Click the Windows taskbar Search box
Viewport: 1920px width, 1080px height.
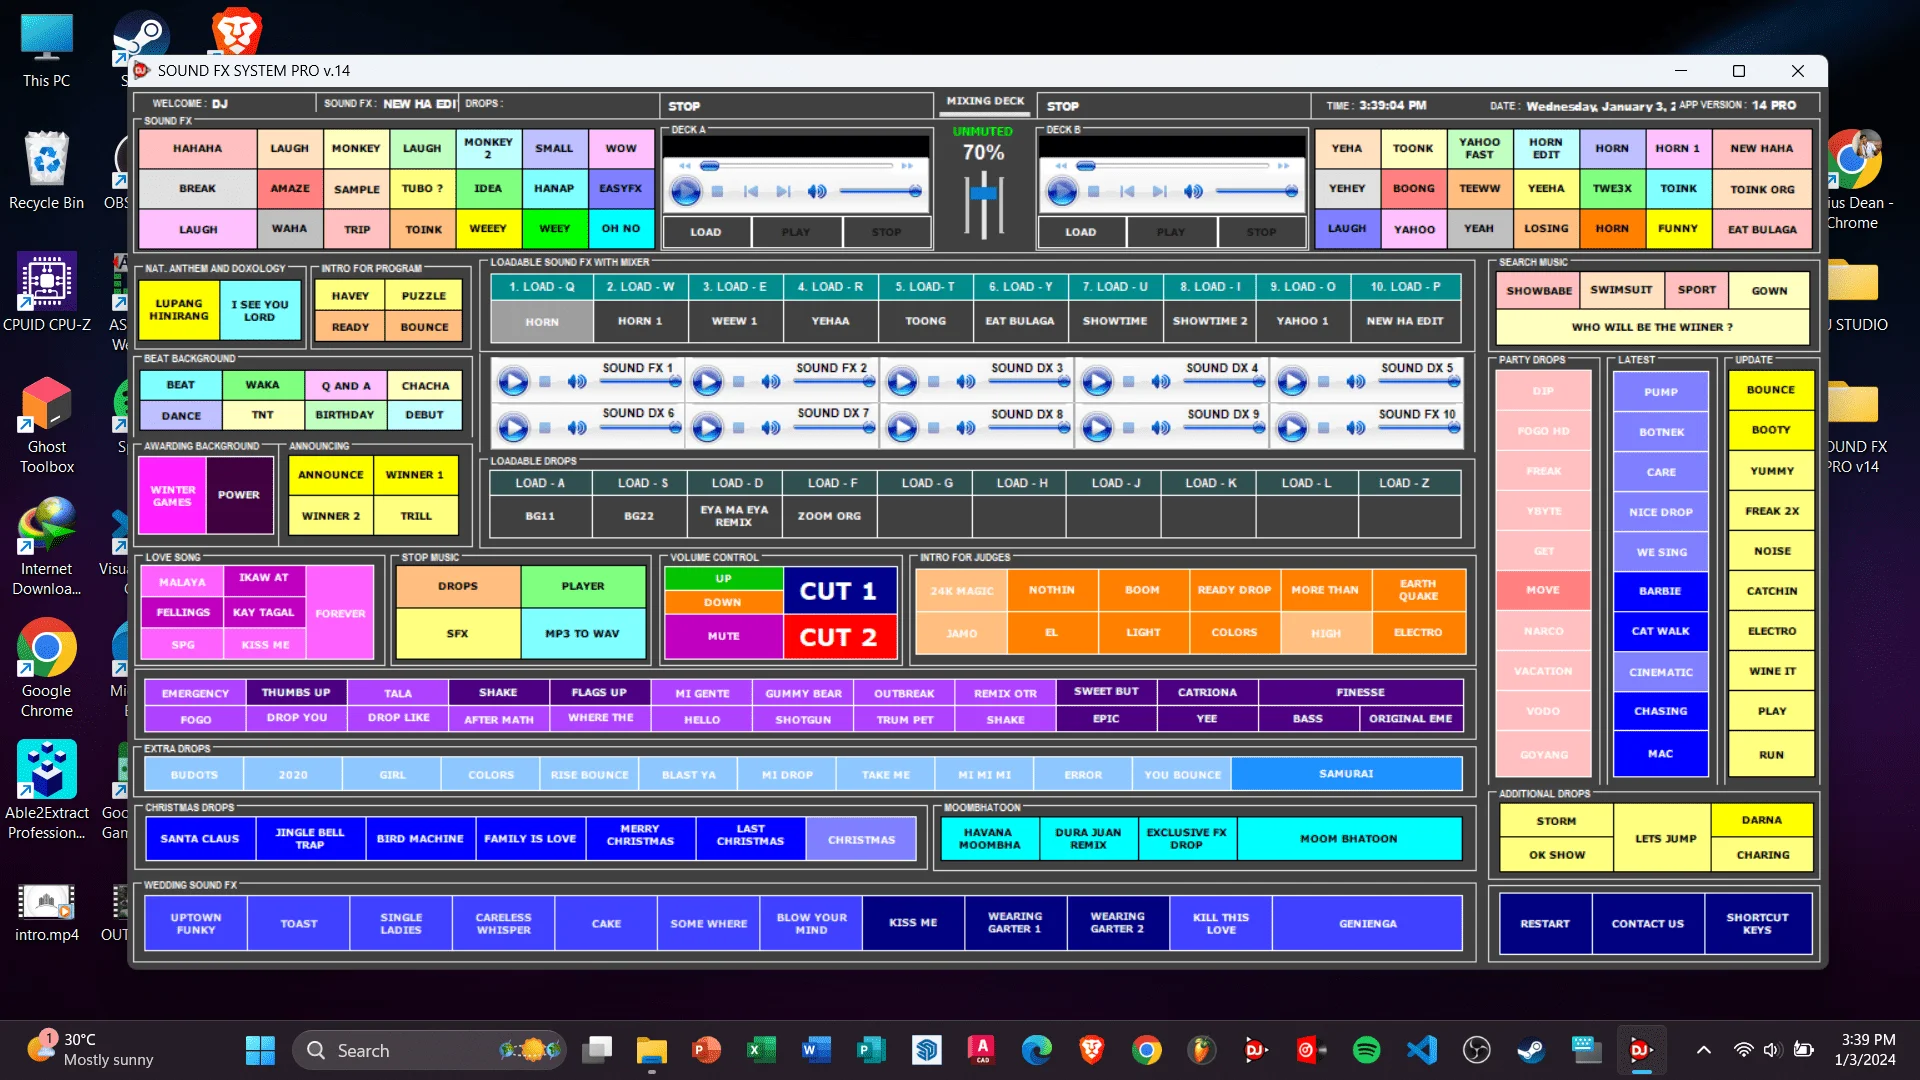pos(430,1050)
